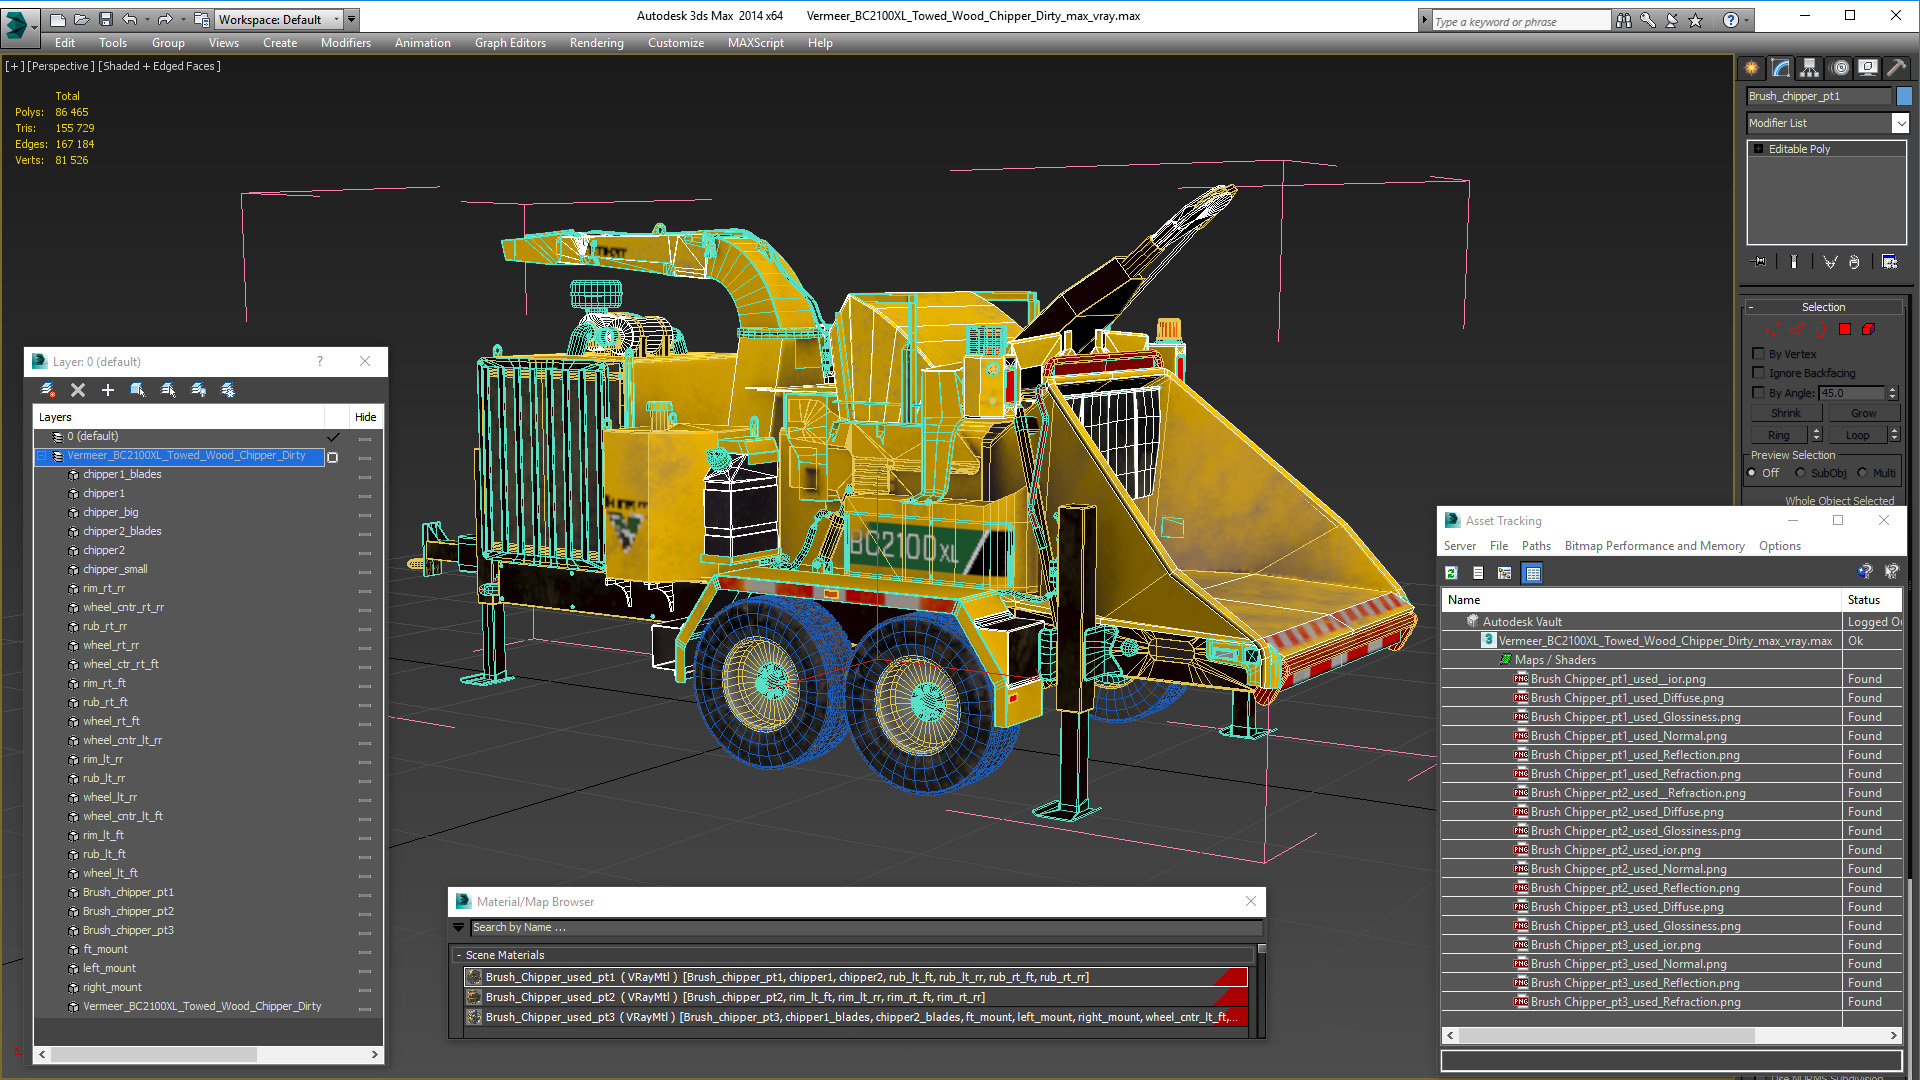Viewport: 1920px width, 1080px height.
Task: Select the Multi preview selection radio button
Action: click(x=1862, y=473)
